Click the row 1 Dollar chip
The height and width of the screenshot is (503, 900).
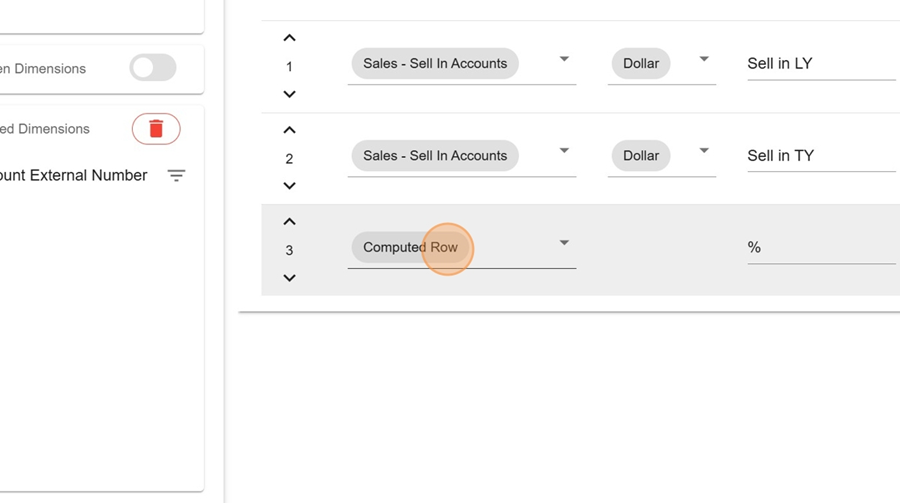tap(641, 63)
